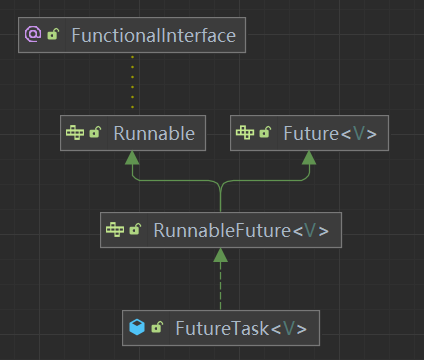
Task: Click the blue class icon on FutureTask<V>
Action: 137,327
